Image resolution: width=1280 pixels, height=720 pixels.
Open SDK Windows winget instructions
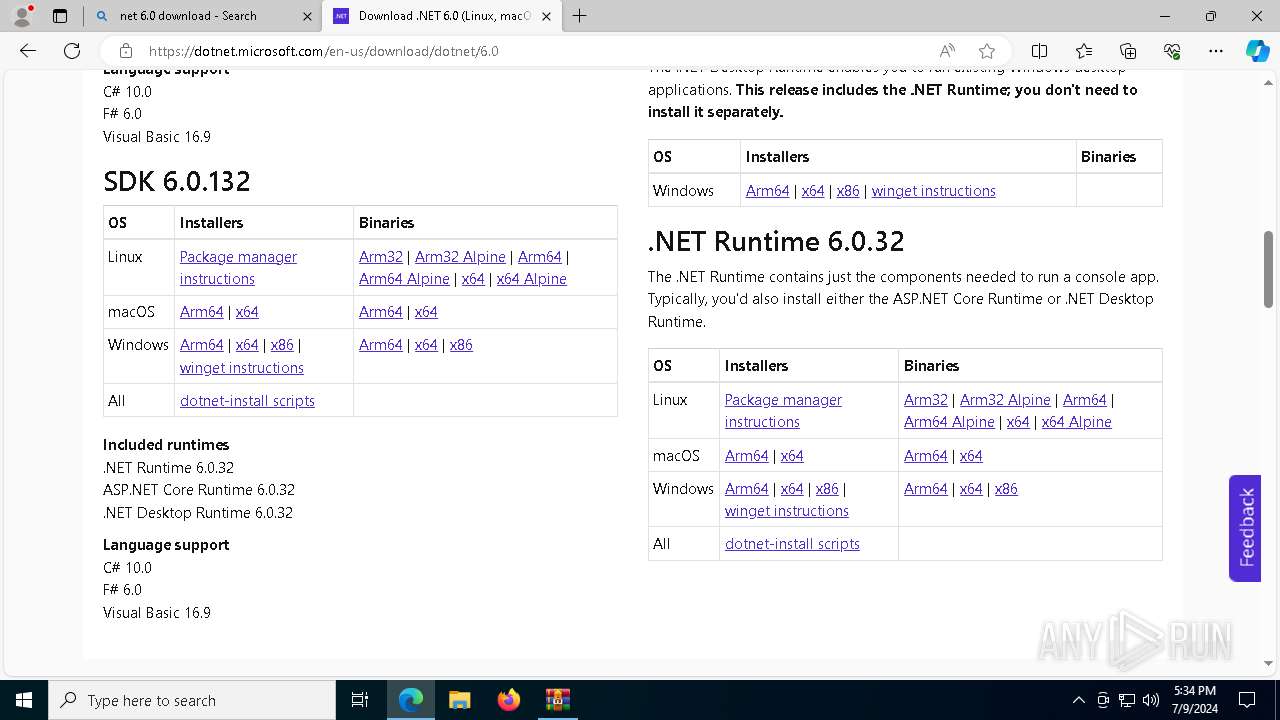tap(242, 368)
